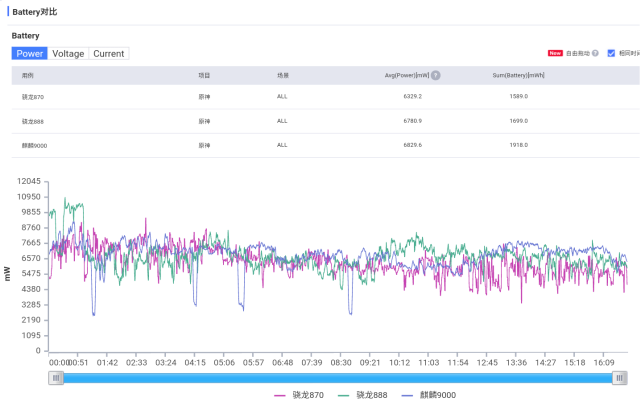Toggle 骁龙870 series in chart legend
The height and width of the screenshot is (410, 641).
300,396
